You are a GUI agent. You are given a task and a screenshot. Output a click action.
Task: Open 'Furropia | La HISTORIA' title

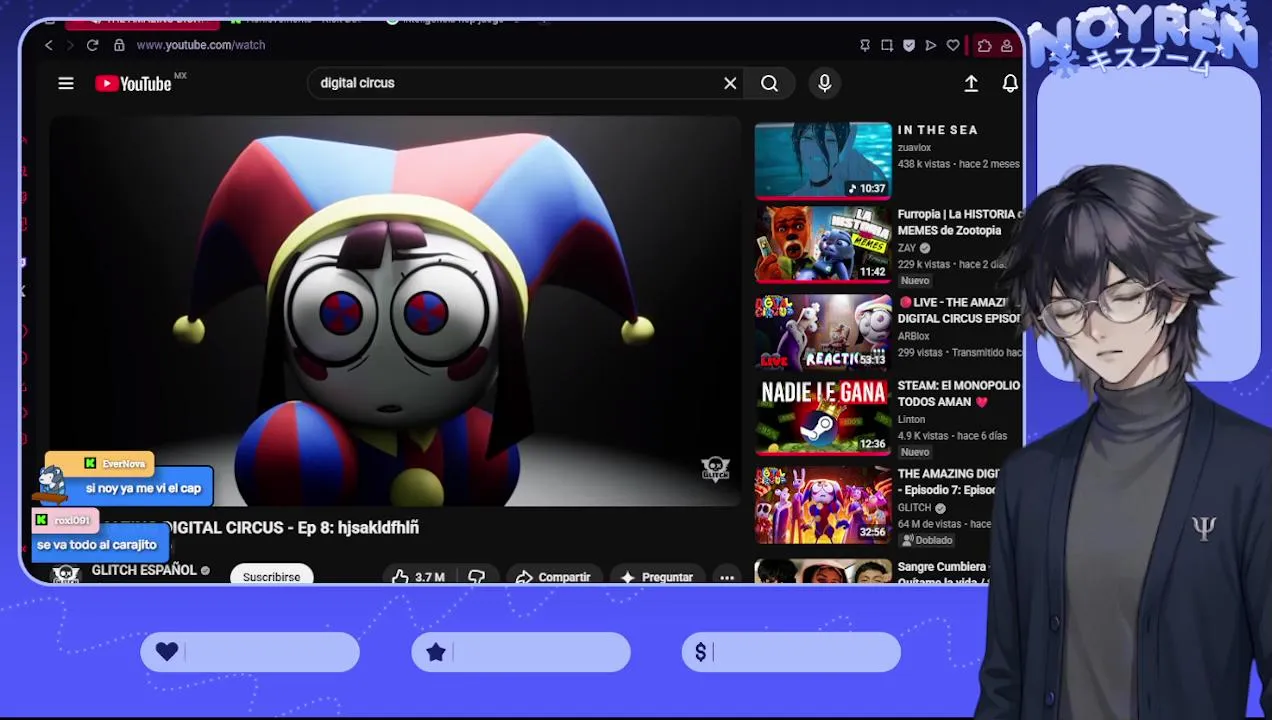tap(960, 222)
